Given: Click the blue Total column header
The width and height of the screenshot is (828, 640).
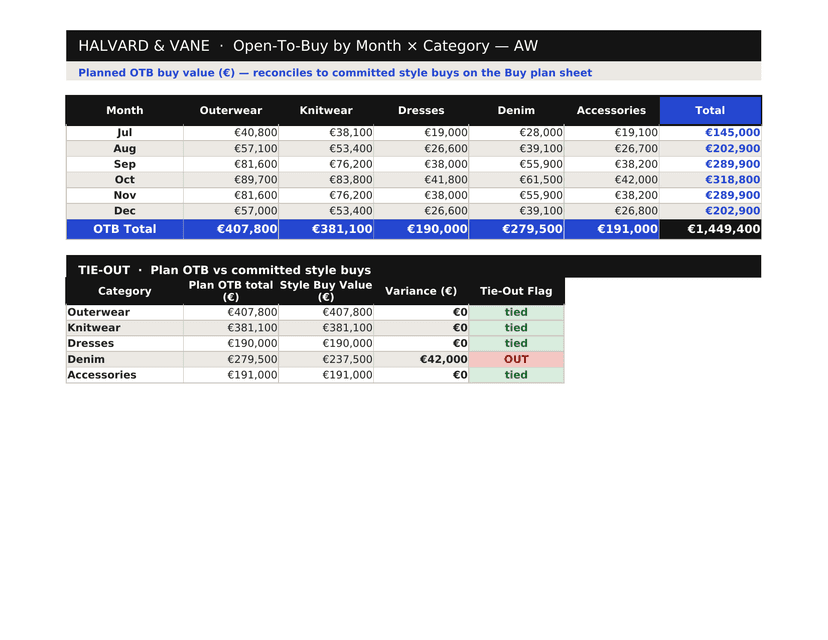Looking at the screenshot, I should point(710,110).
